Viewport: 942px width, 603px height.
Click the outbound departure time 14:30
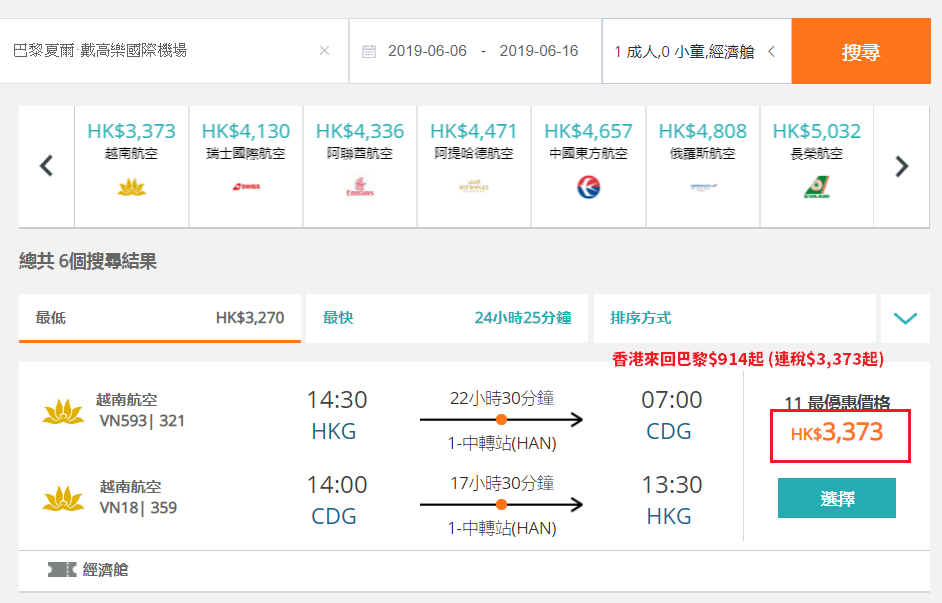[x=337, y=400]
